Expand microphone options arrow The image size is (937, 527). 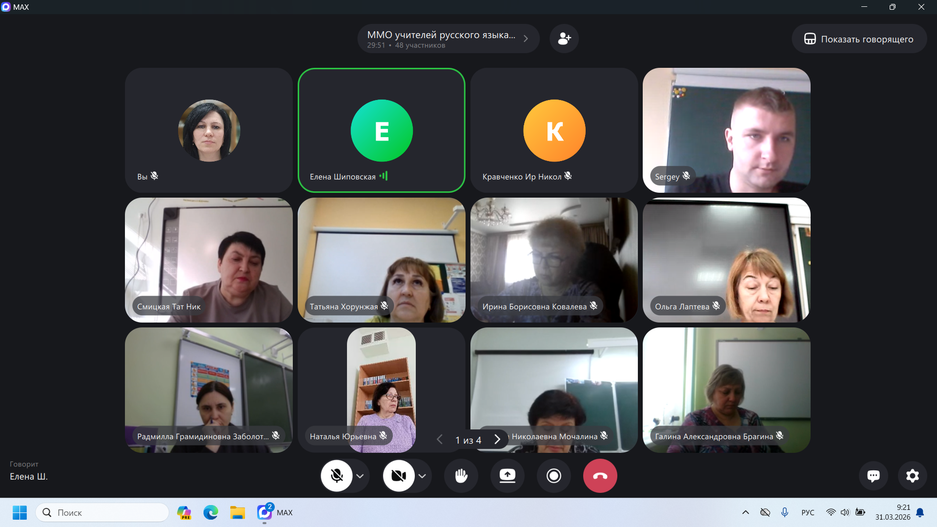point(360,476)
